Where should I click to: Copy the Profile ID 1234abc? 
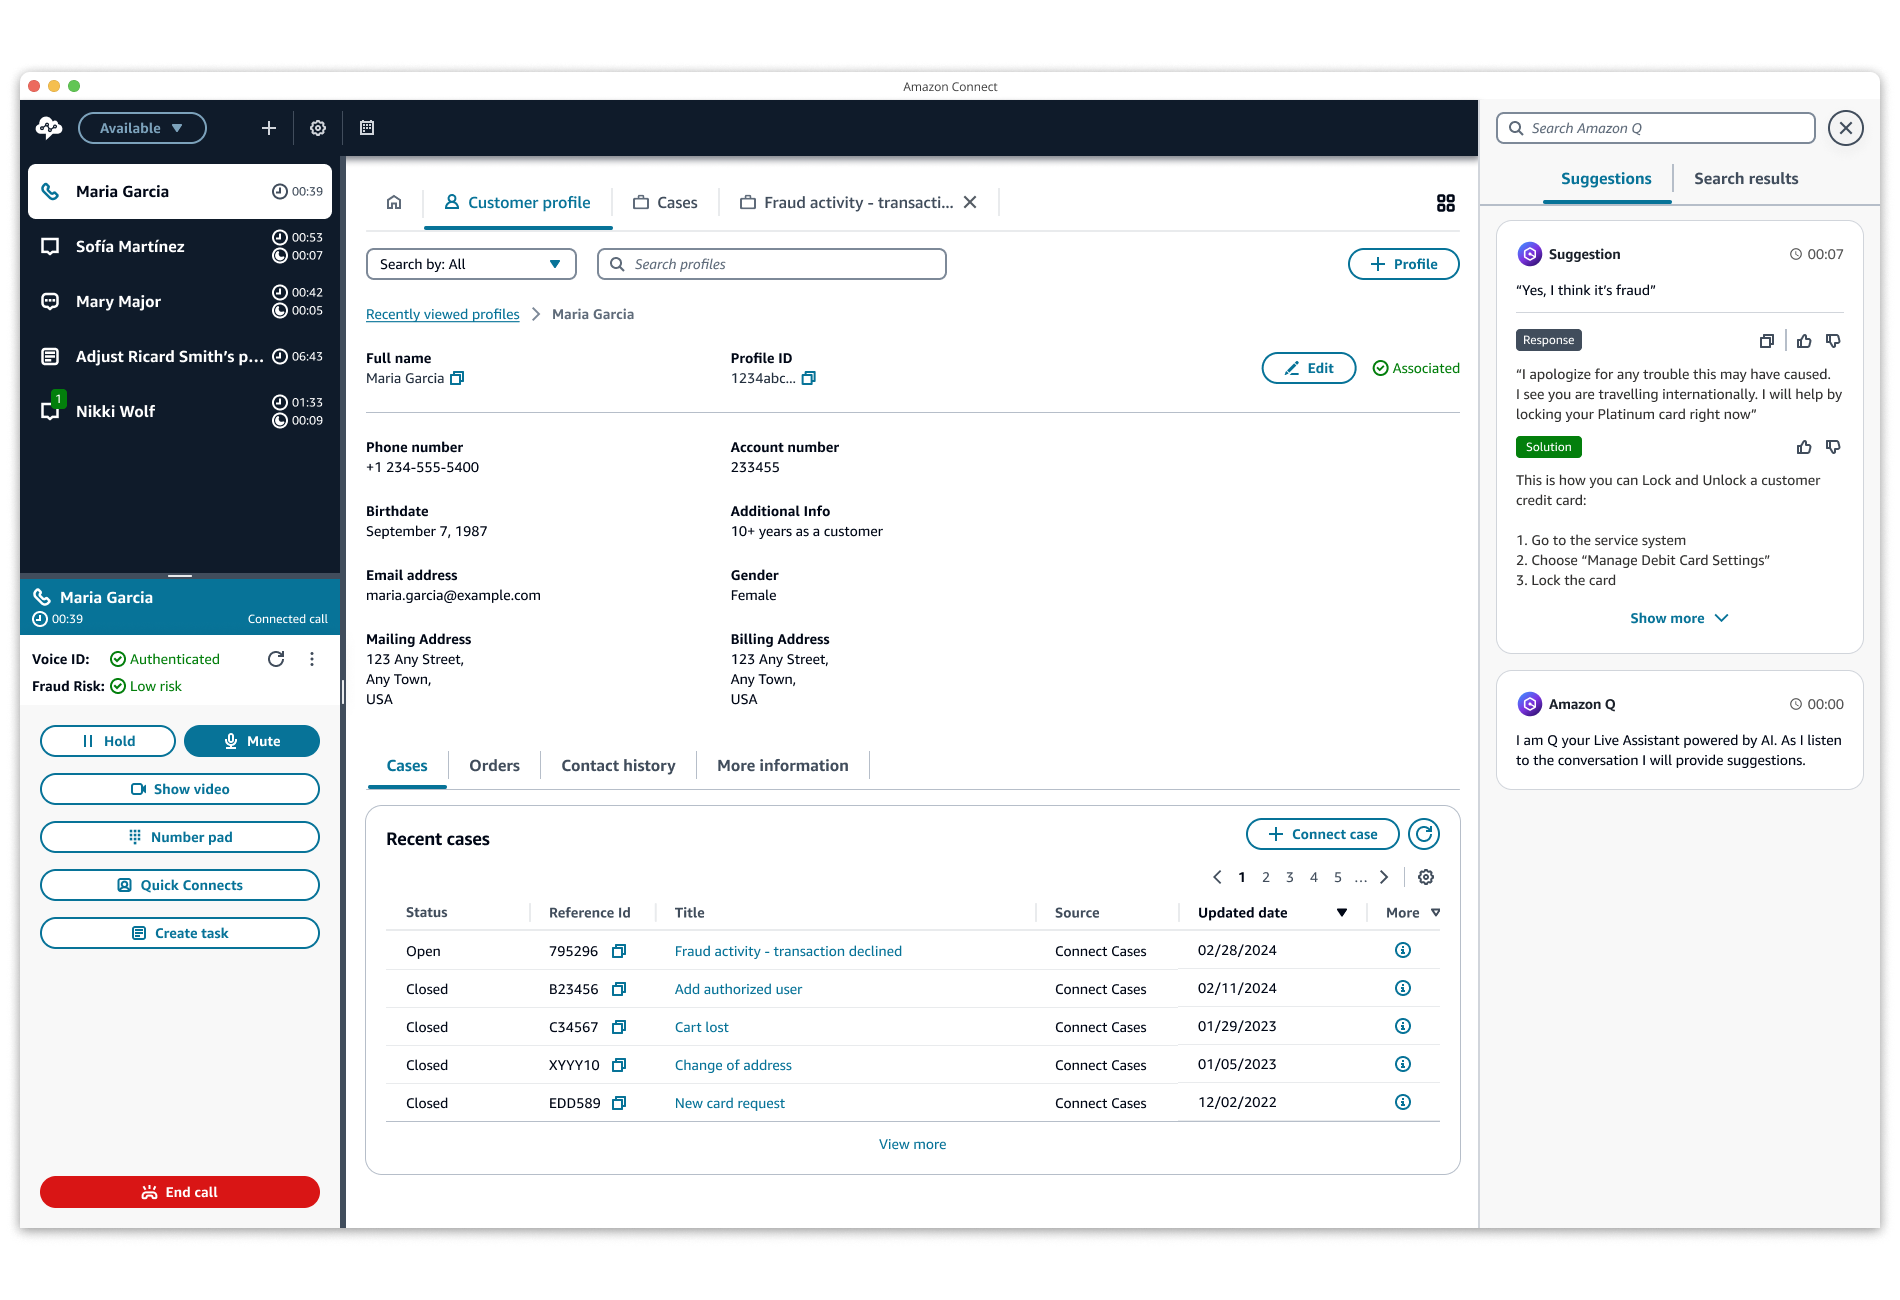[x=809, y=378]
